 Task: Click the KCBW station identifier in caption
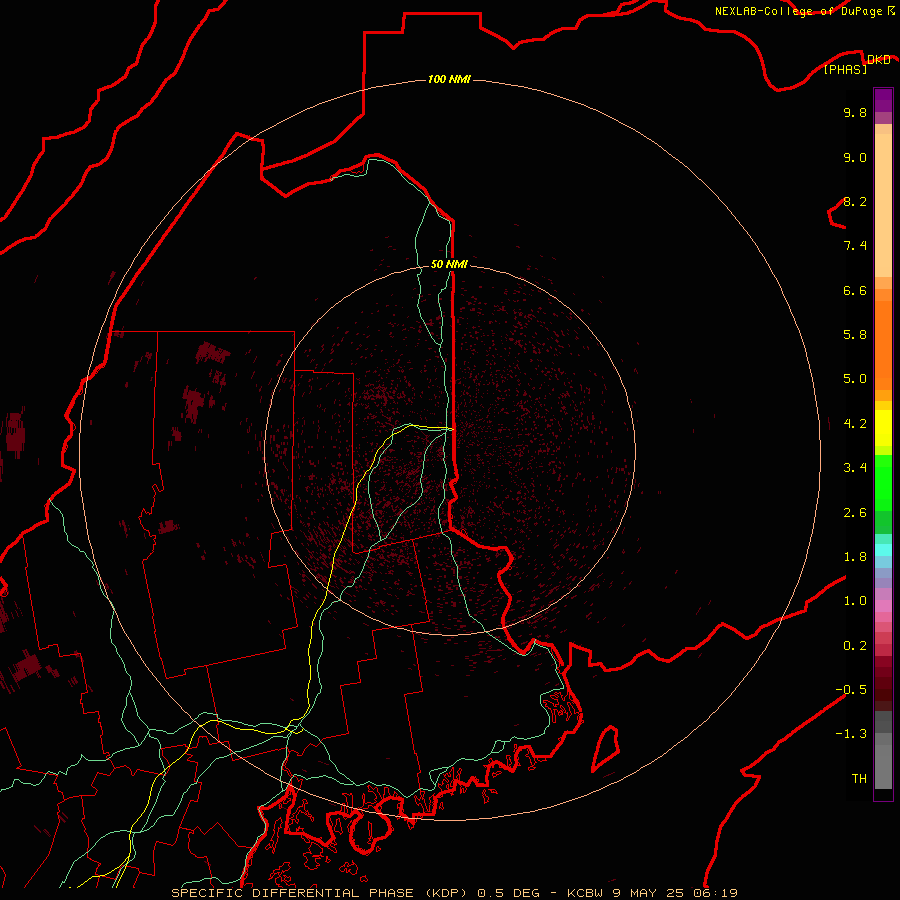click(586, 893)
